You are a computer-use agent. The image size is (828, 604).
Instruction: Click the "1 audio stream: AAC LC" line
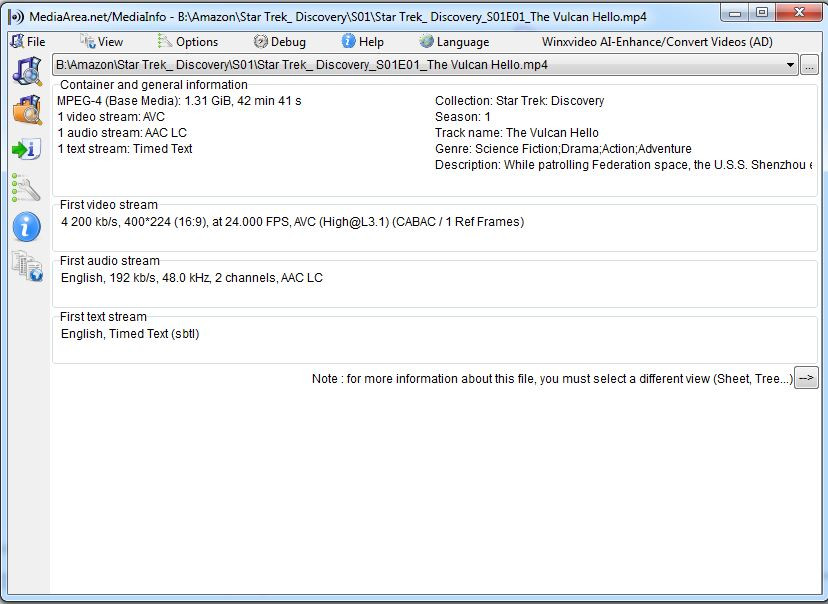tap(122, 133)
